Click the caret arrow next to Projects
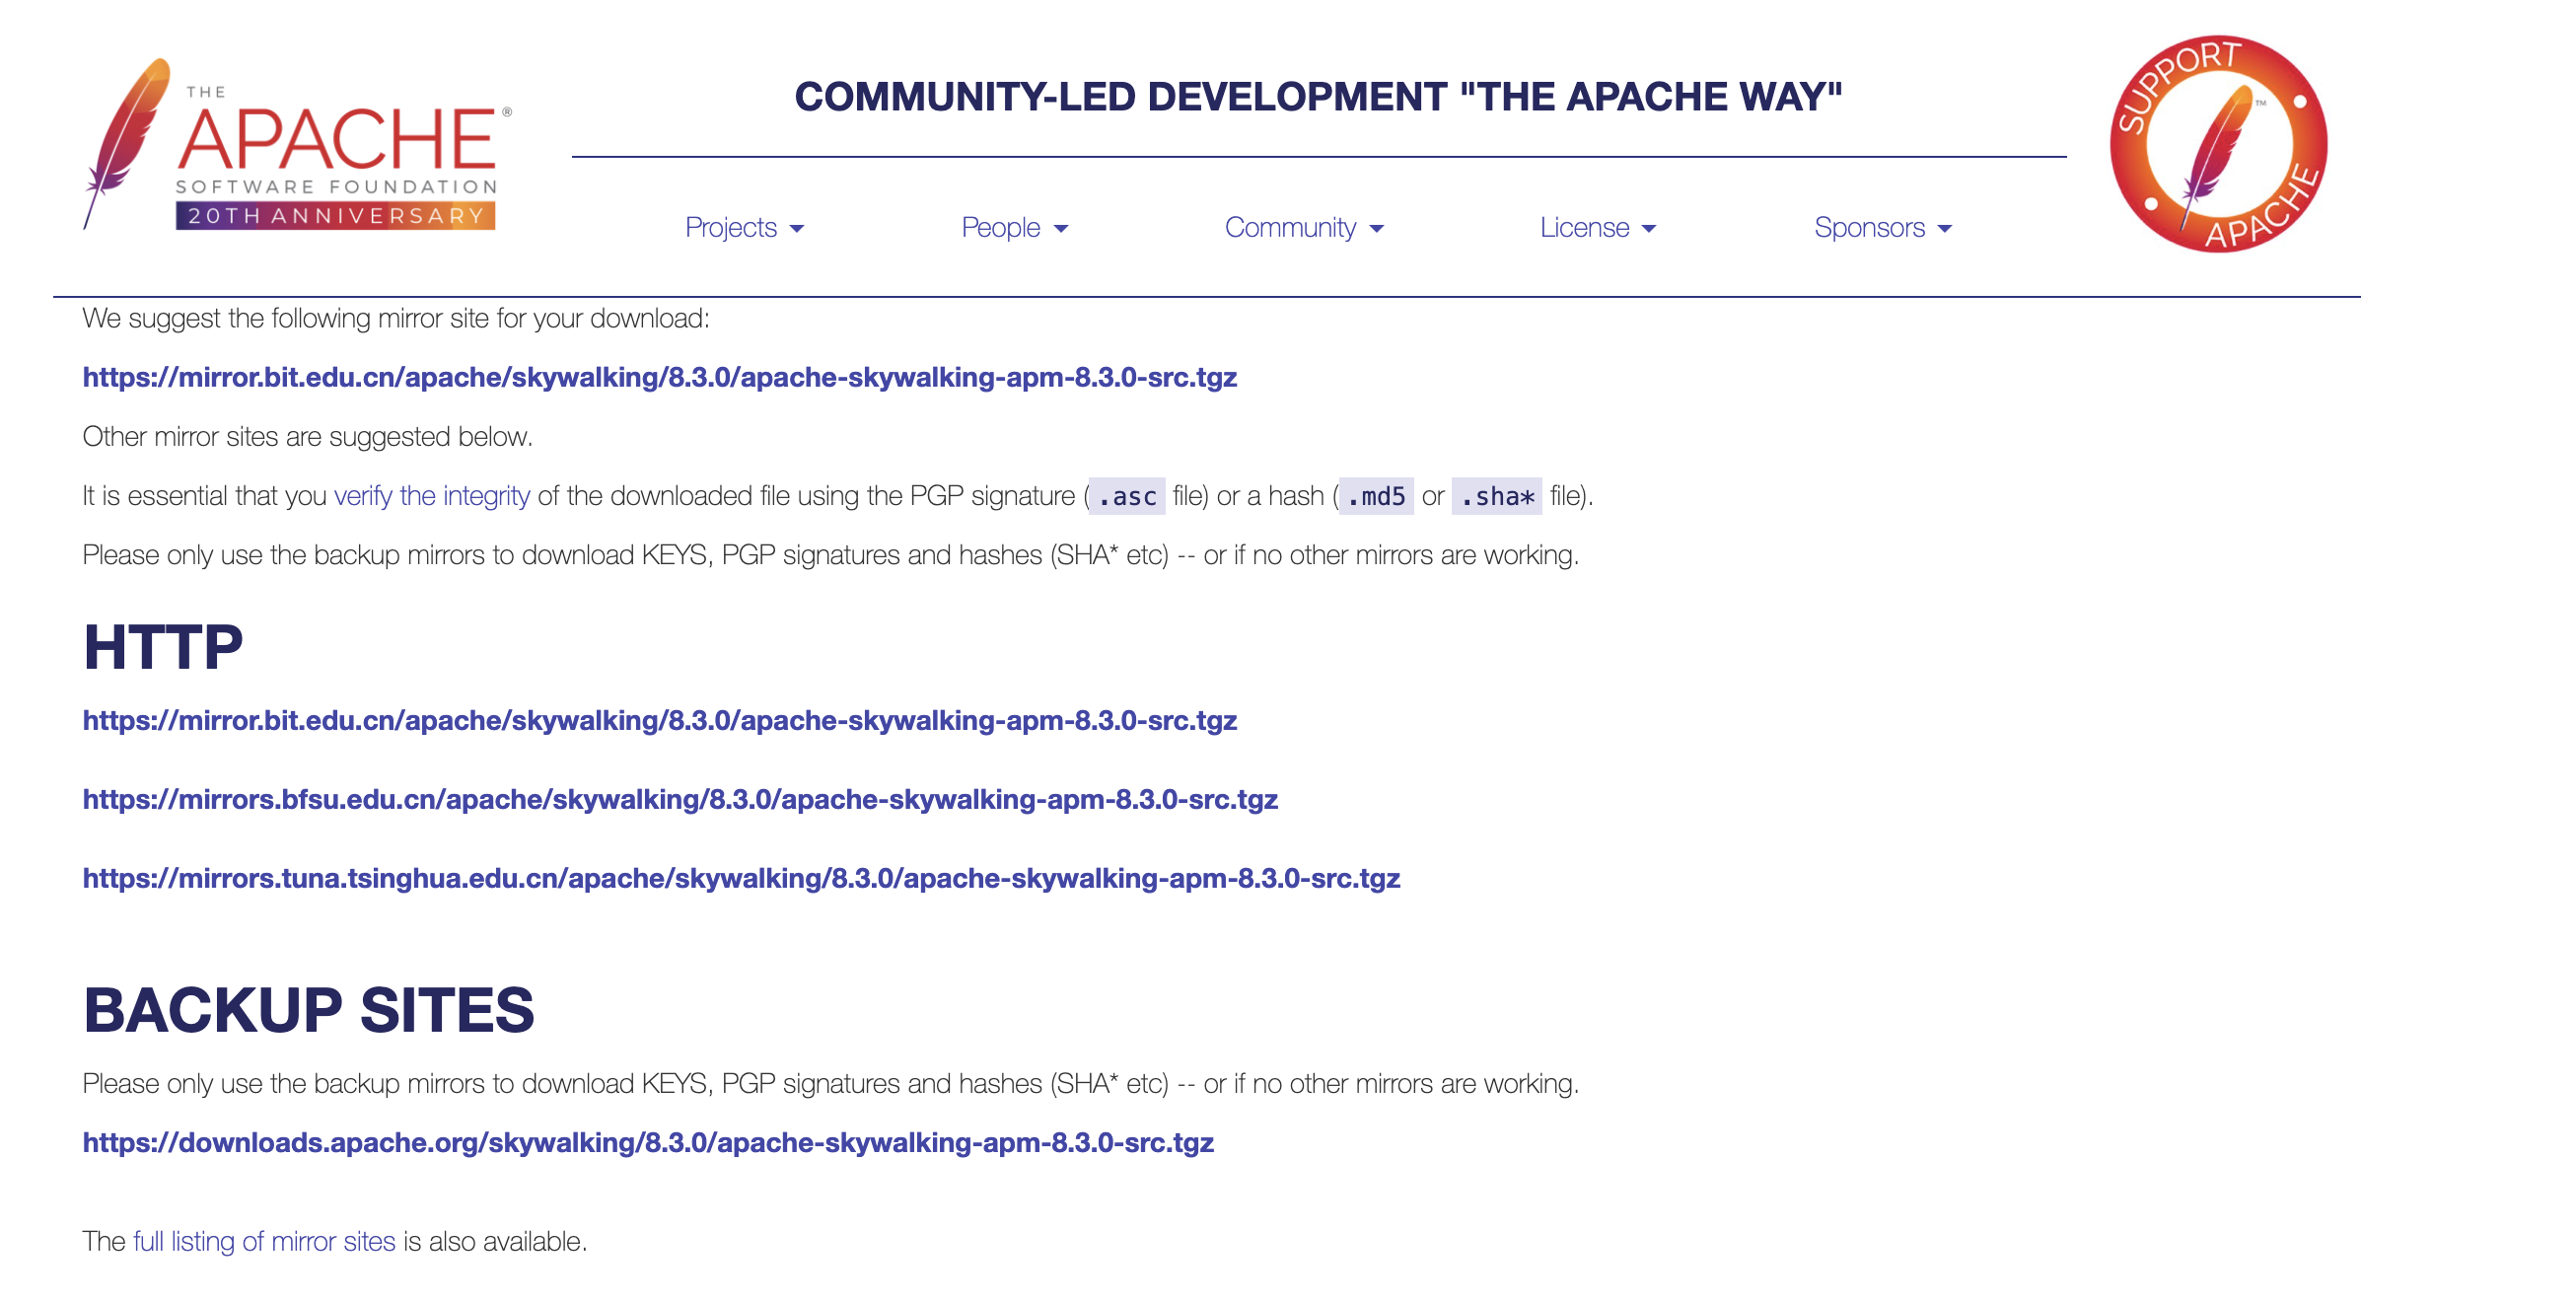 pyautogui.click(x=797, y=229)
